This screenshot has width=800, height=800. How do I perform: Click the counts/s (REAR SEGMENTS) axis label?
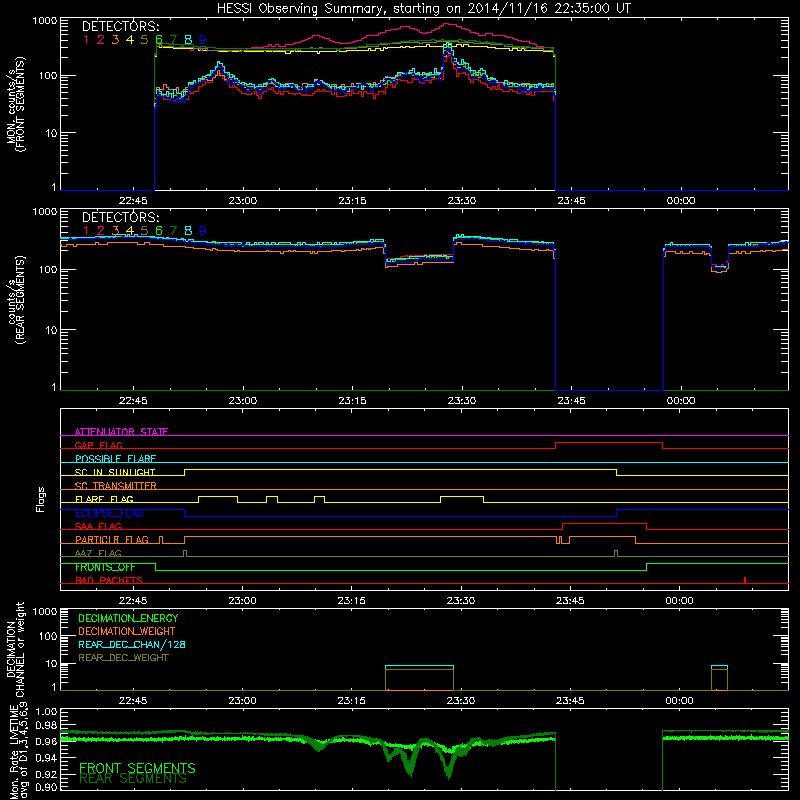click(x=16, y=301)
